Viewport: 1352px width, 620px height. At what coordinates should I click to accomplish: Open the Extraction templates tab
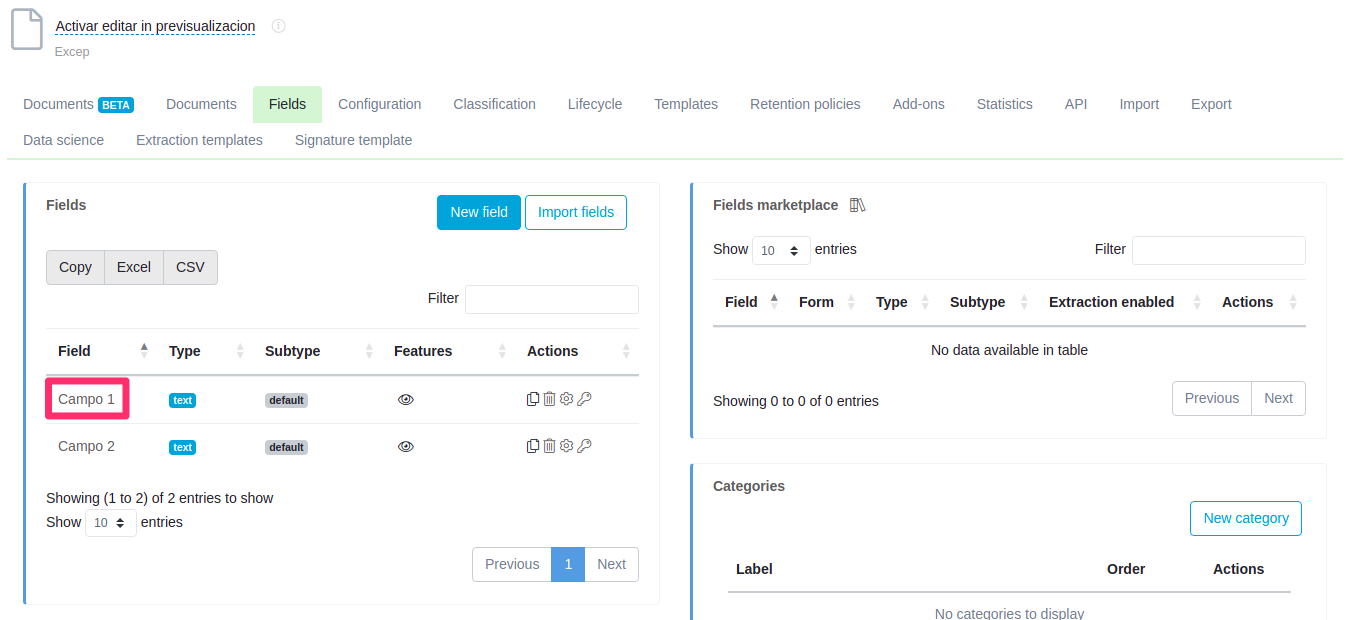pyautogui.click(x=199, y=140)
